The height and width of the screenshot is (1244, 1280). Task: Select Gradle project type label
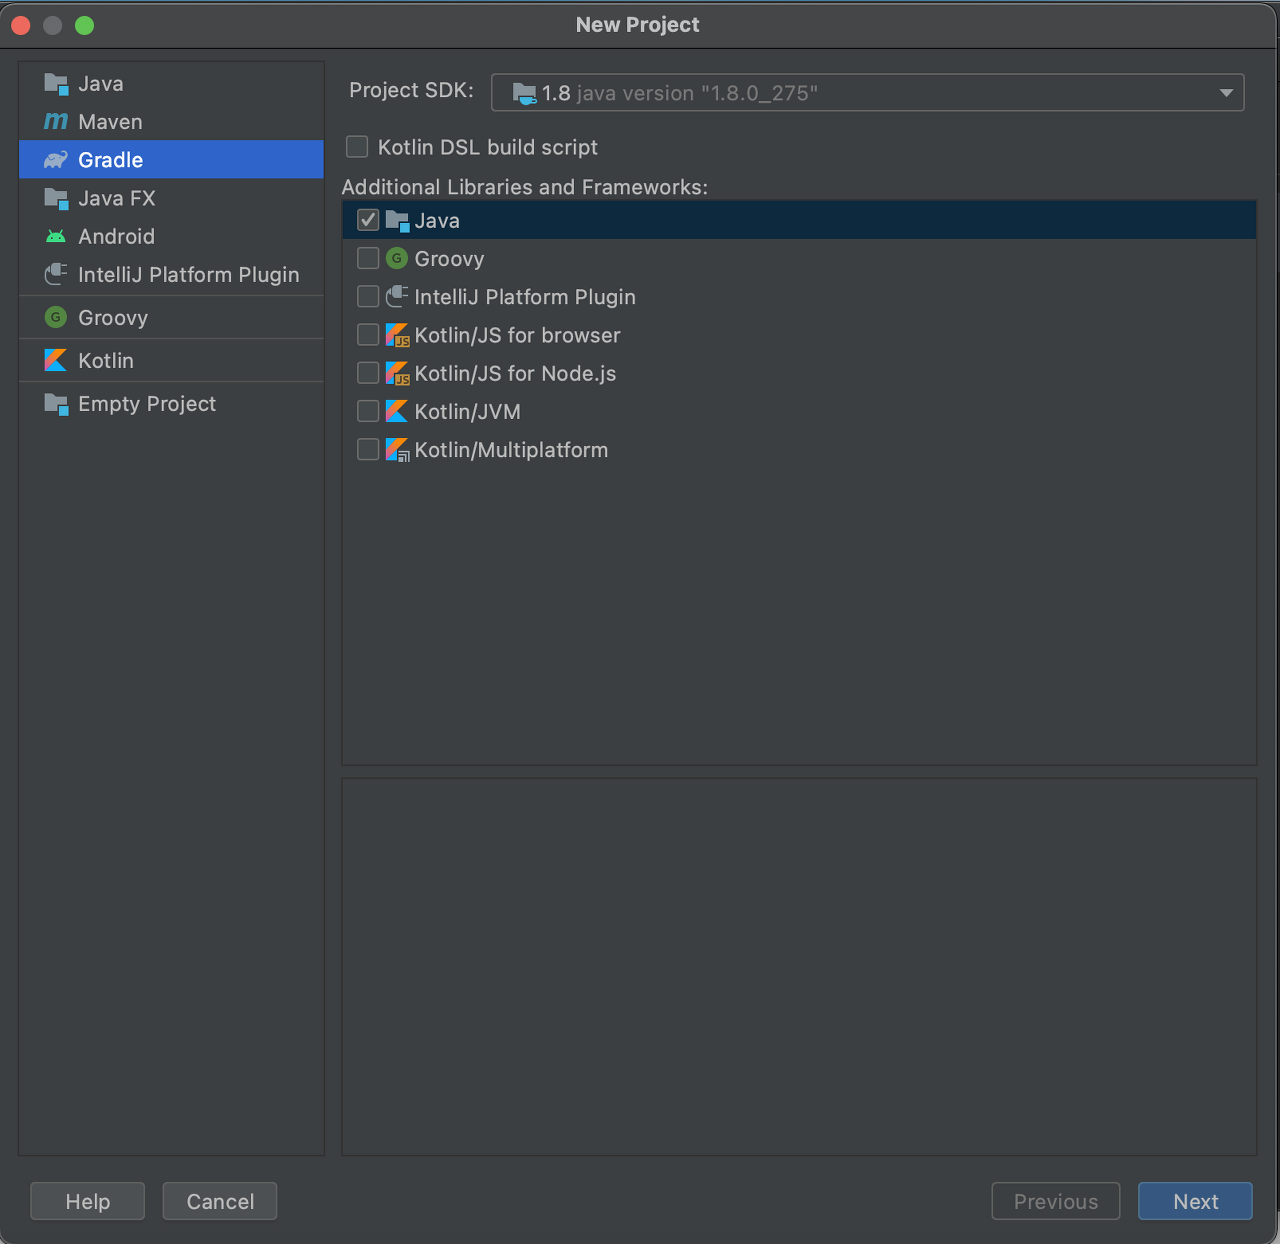[x=110, y=160]
